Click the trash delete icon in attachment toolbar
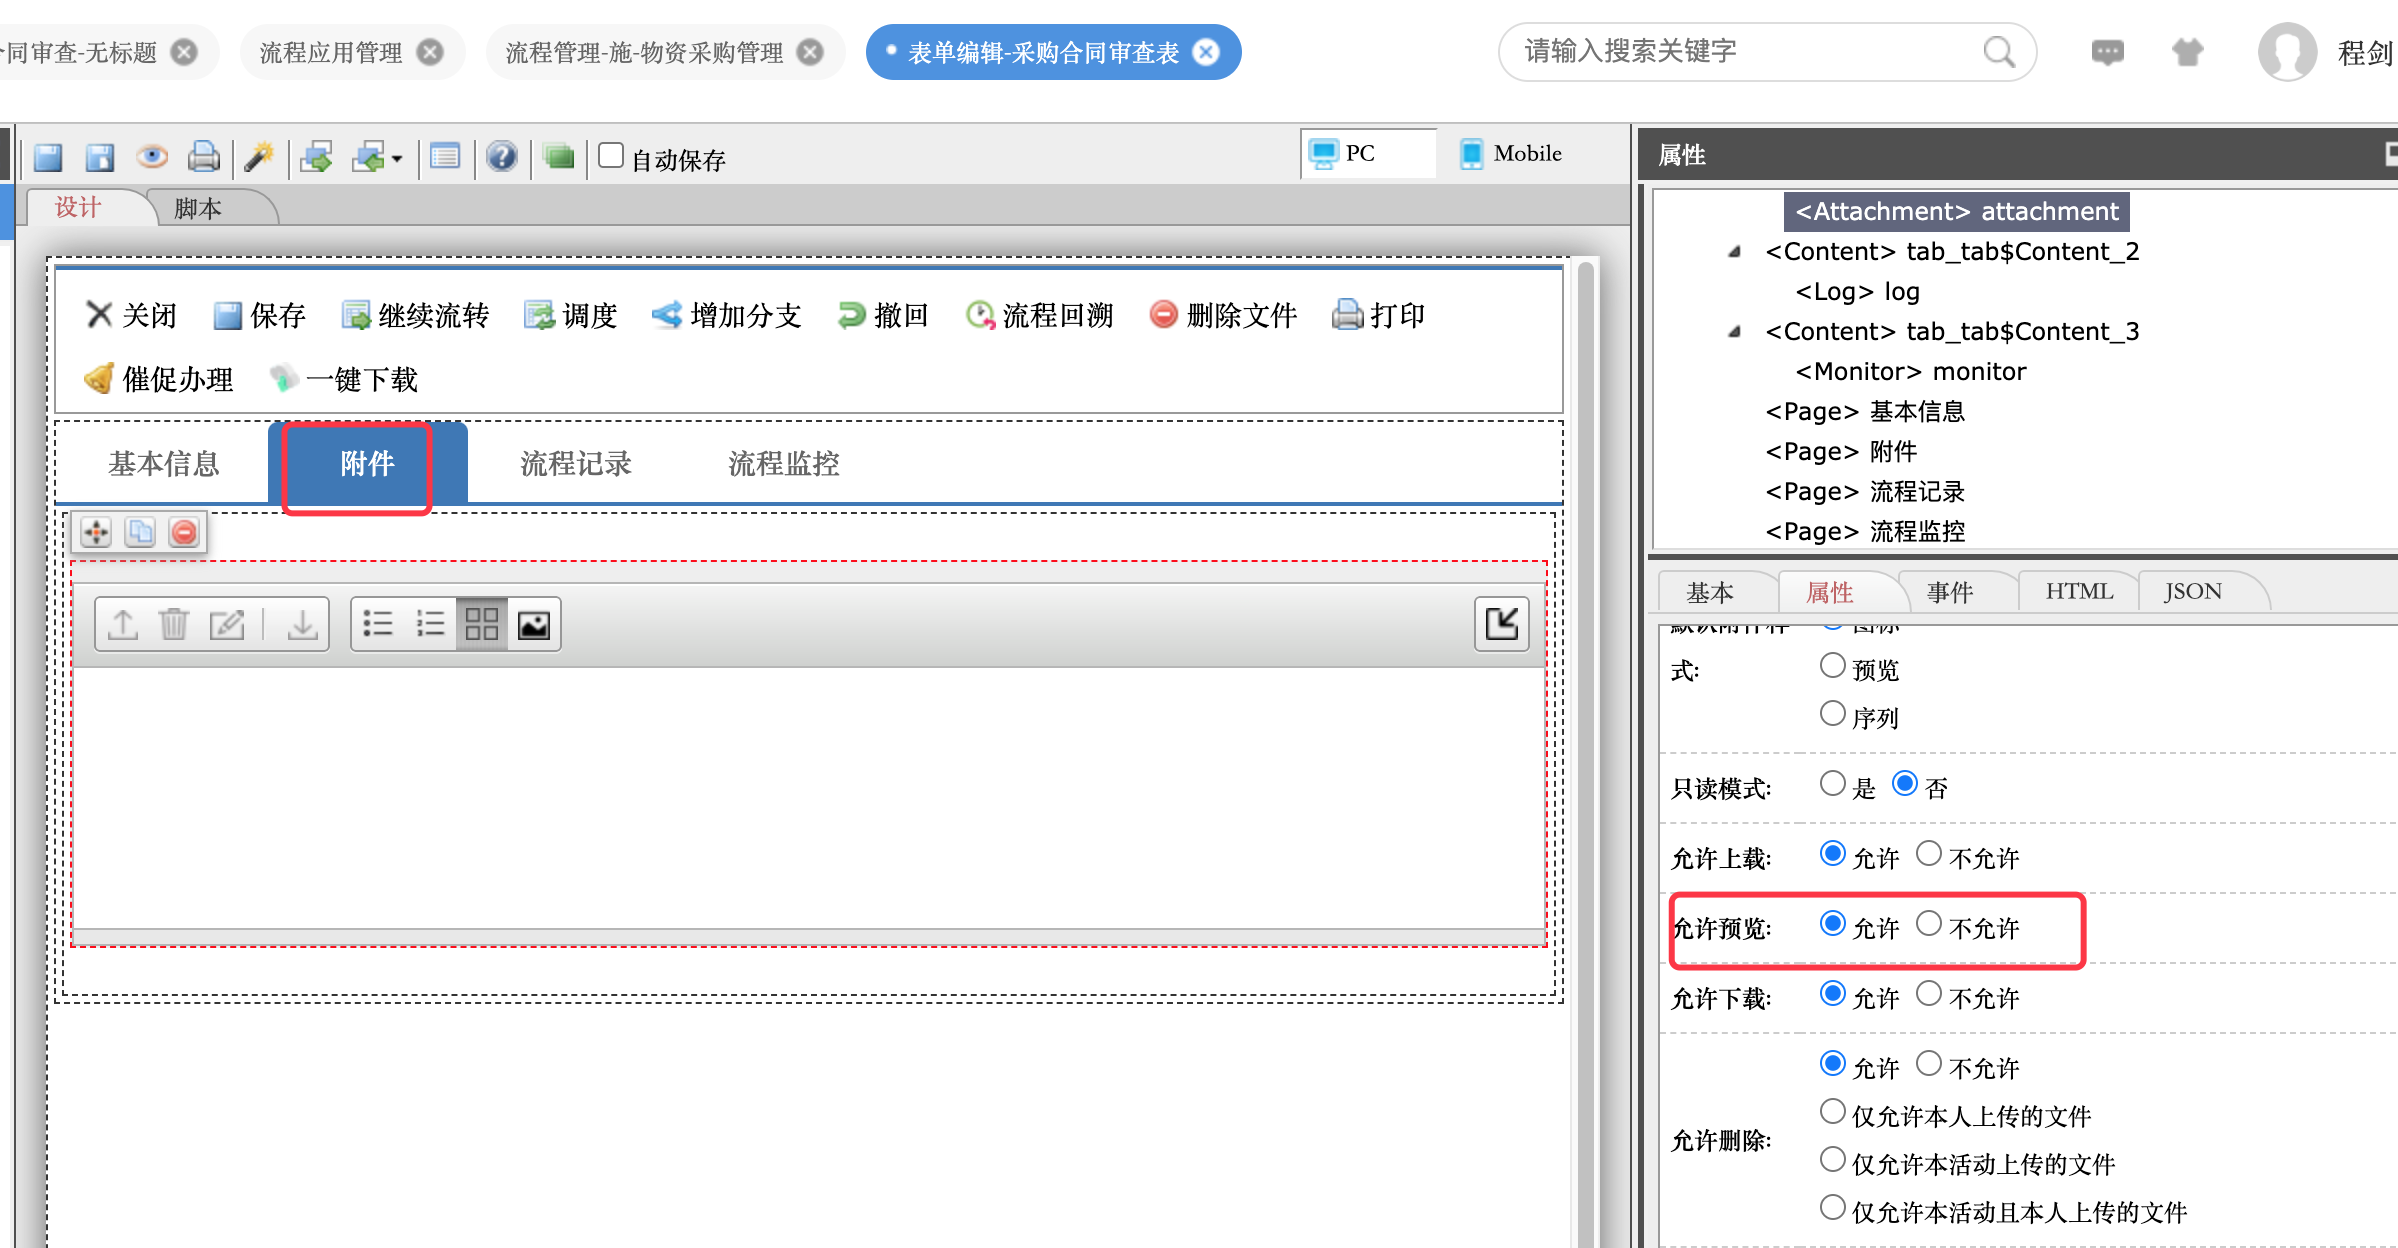Viewport: 2398px width, 1248px height. (174, 624)
